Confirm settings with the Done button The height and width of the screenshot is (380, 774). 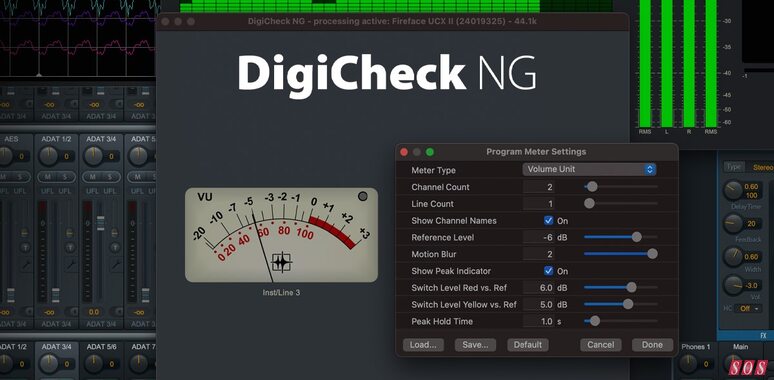[x=653, y=345]
